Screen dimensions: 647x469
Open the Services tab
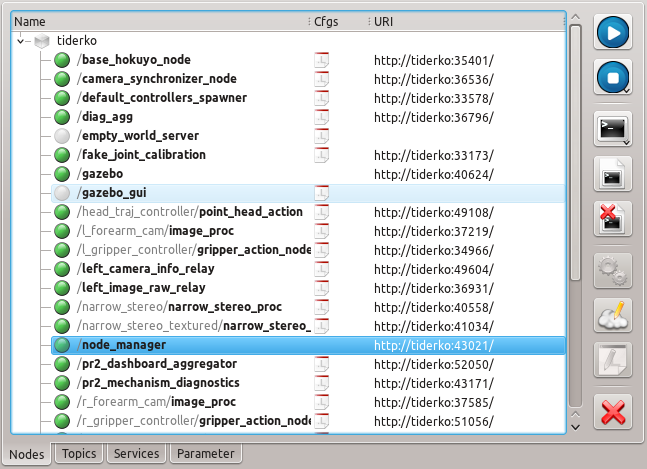136,454
